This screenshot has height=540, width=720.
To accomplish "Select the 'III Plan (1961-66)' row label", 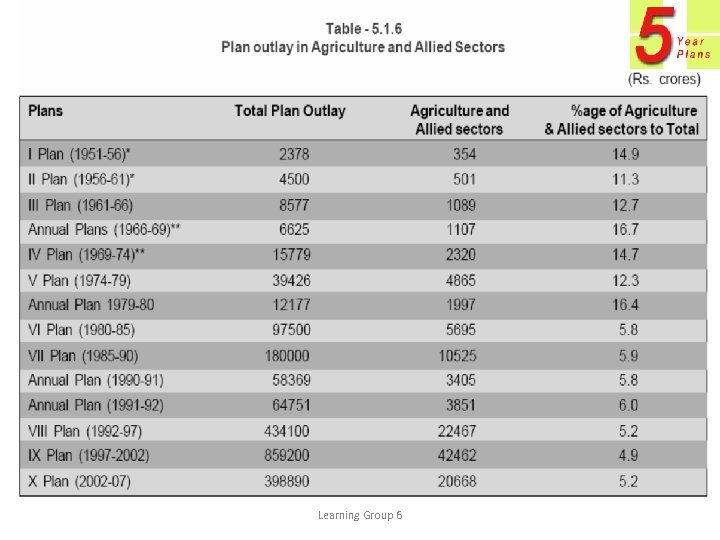I will [x=80, y=204].
